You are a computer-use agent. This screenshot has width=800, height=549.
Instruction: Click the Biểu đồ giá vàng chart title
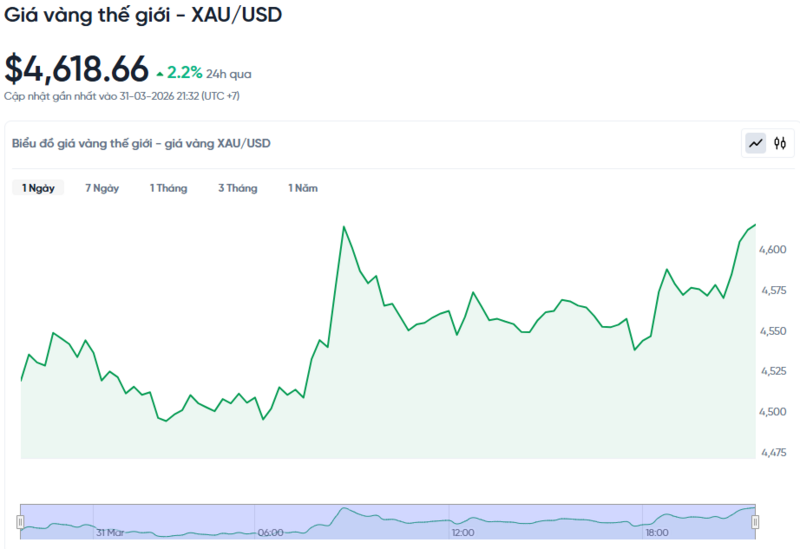click(x=141, y=144)
